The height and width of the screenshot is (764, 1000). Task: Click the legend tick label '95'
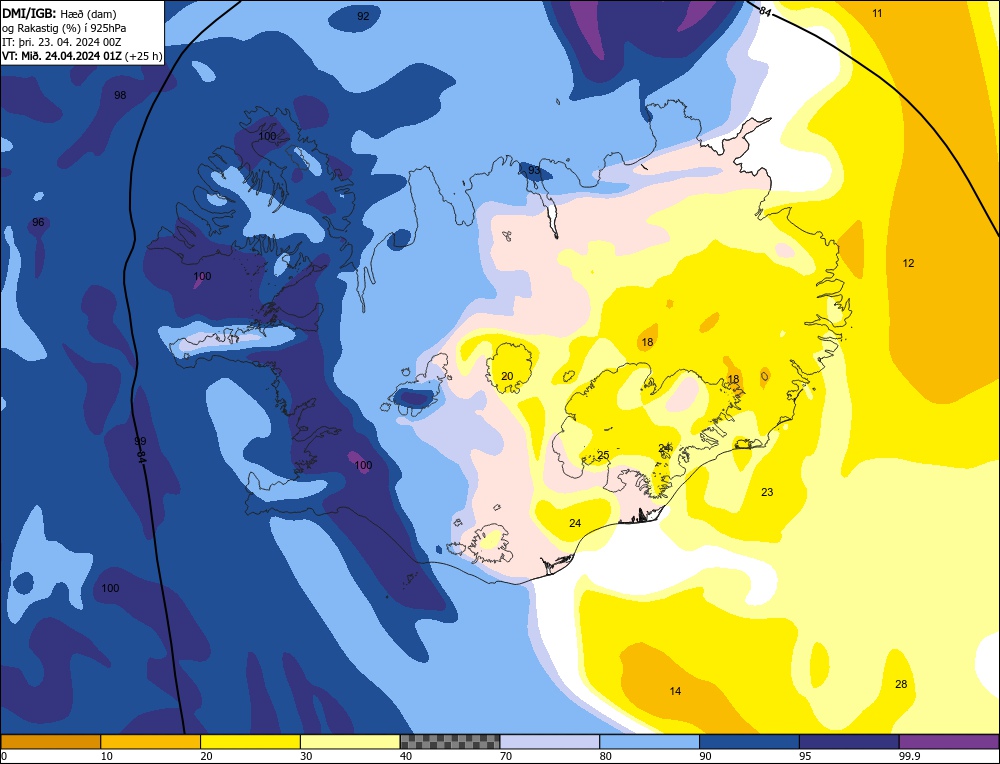click(805, 756)
